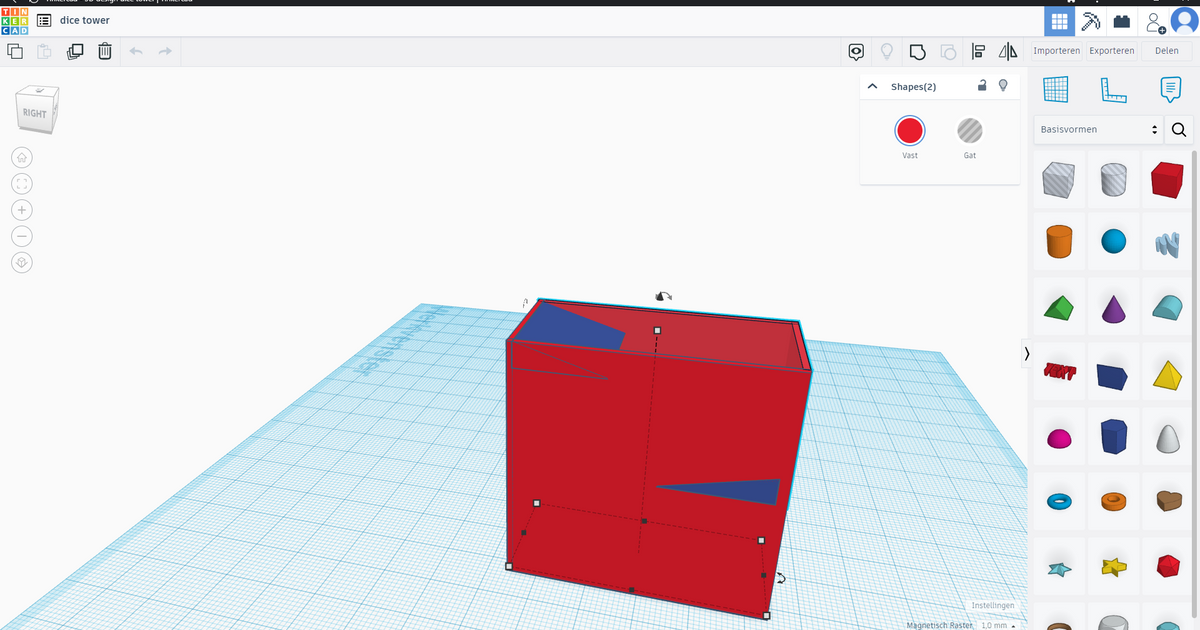Open the Minecraft export pickaxe icon

point(1090,20)
